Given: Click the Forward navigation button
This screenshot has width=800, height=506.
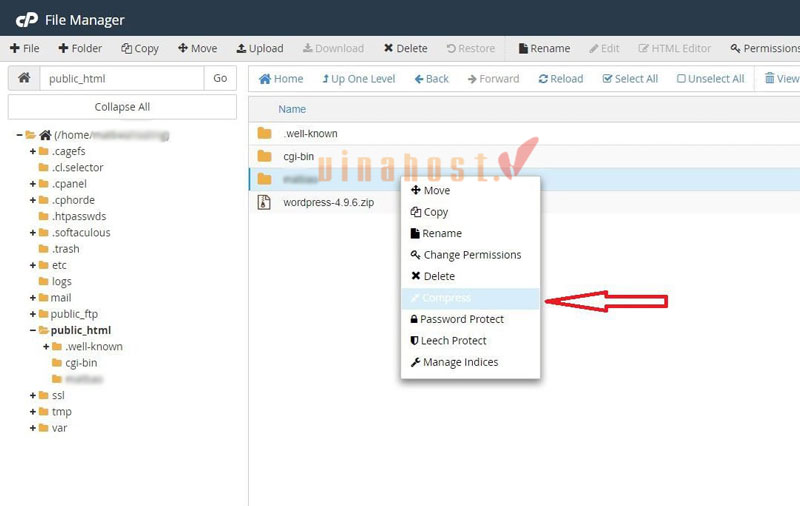Looking at the screenshot, I should [x=493, y=79].
